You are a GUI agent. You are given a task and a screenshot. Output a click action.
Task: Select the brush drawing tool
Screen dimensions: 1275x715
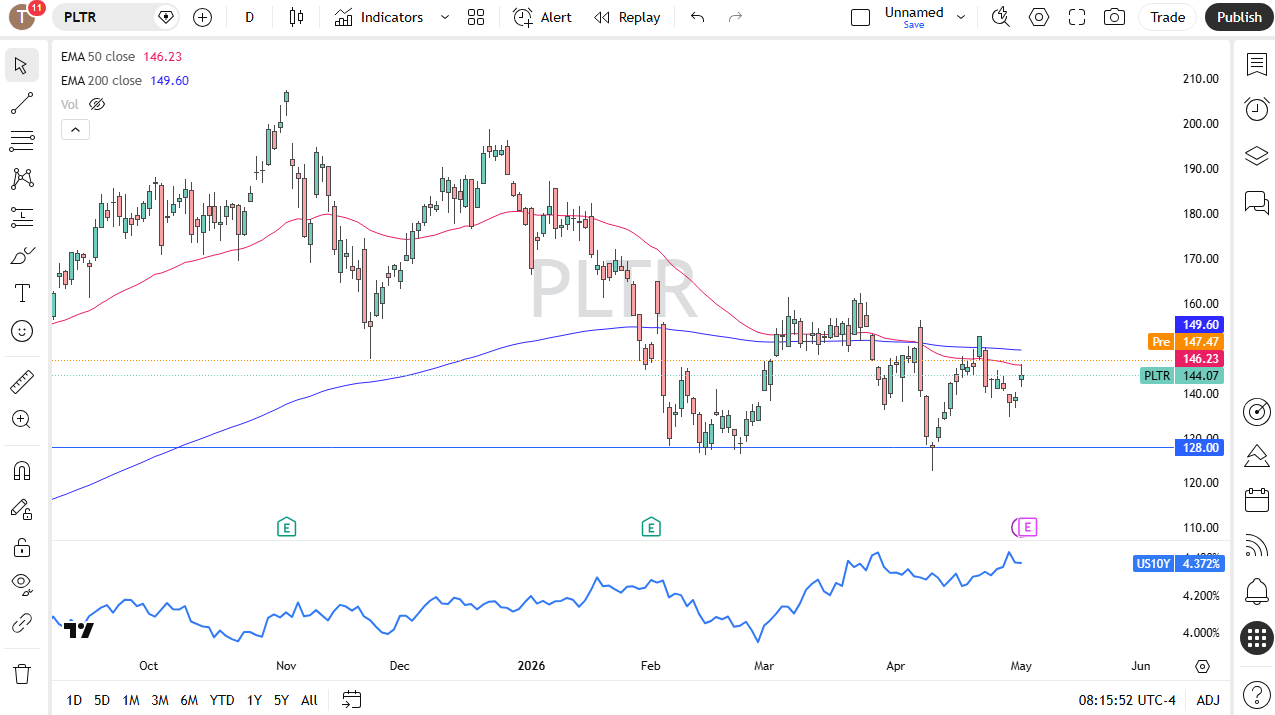pos(22,255)
